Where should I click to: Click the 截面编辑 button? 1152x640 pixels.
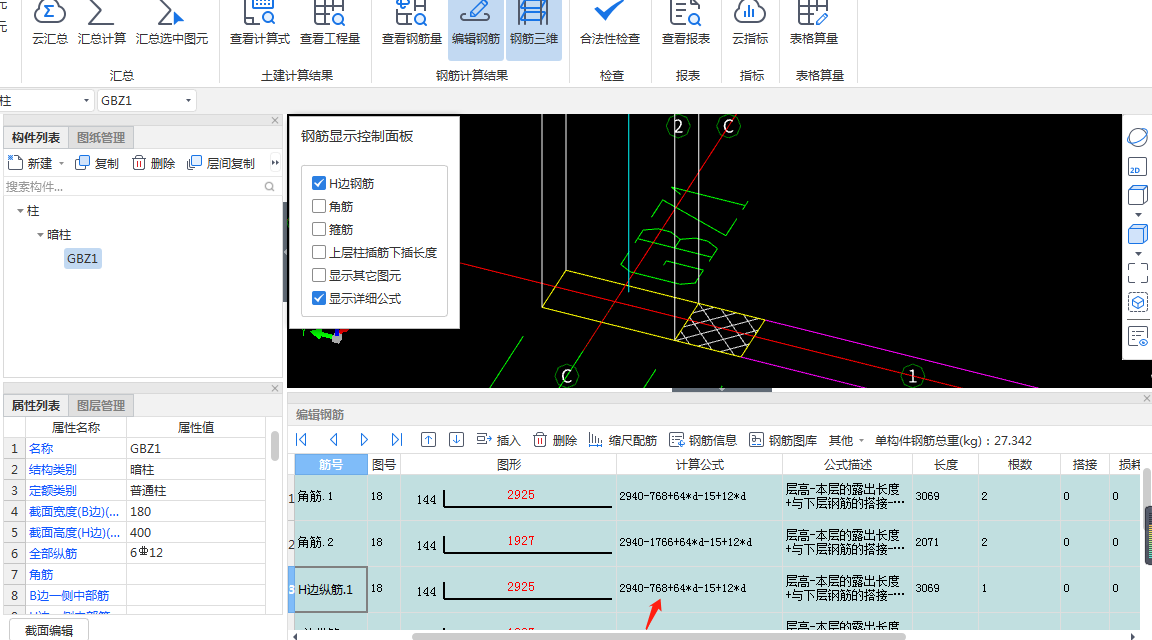coord(48,630)
